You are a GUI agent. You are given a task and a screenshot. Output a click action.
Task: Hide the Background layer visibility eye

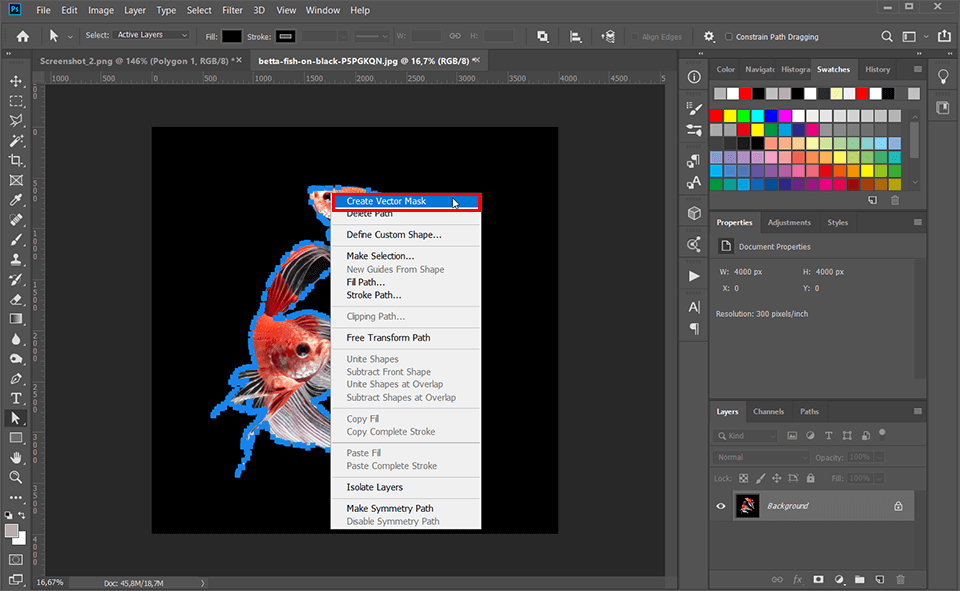point(721,506)
